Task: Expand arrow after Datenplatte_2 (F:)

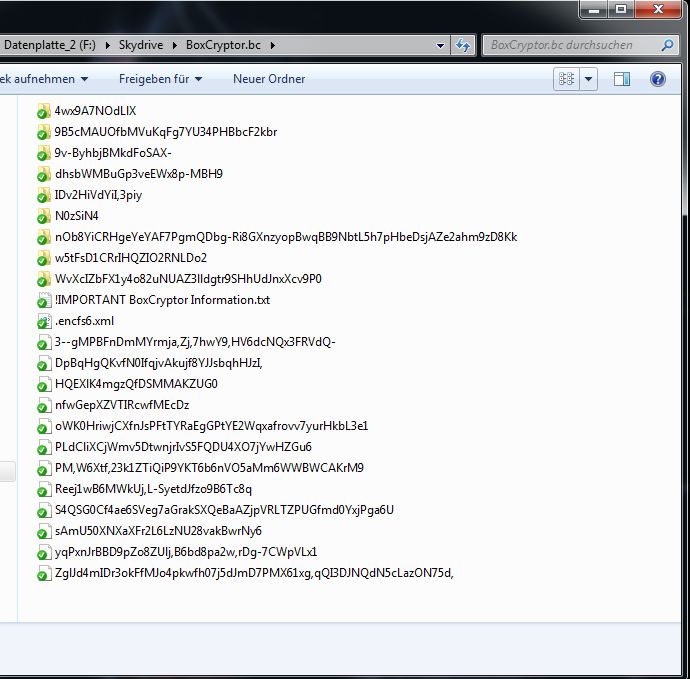Action: 107,45
